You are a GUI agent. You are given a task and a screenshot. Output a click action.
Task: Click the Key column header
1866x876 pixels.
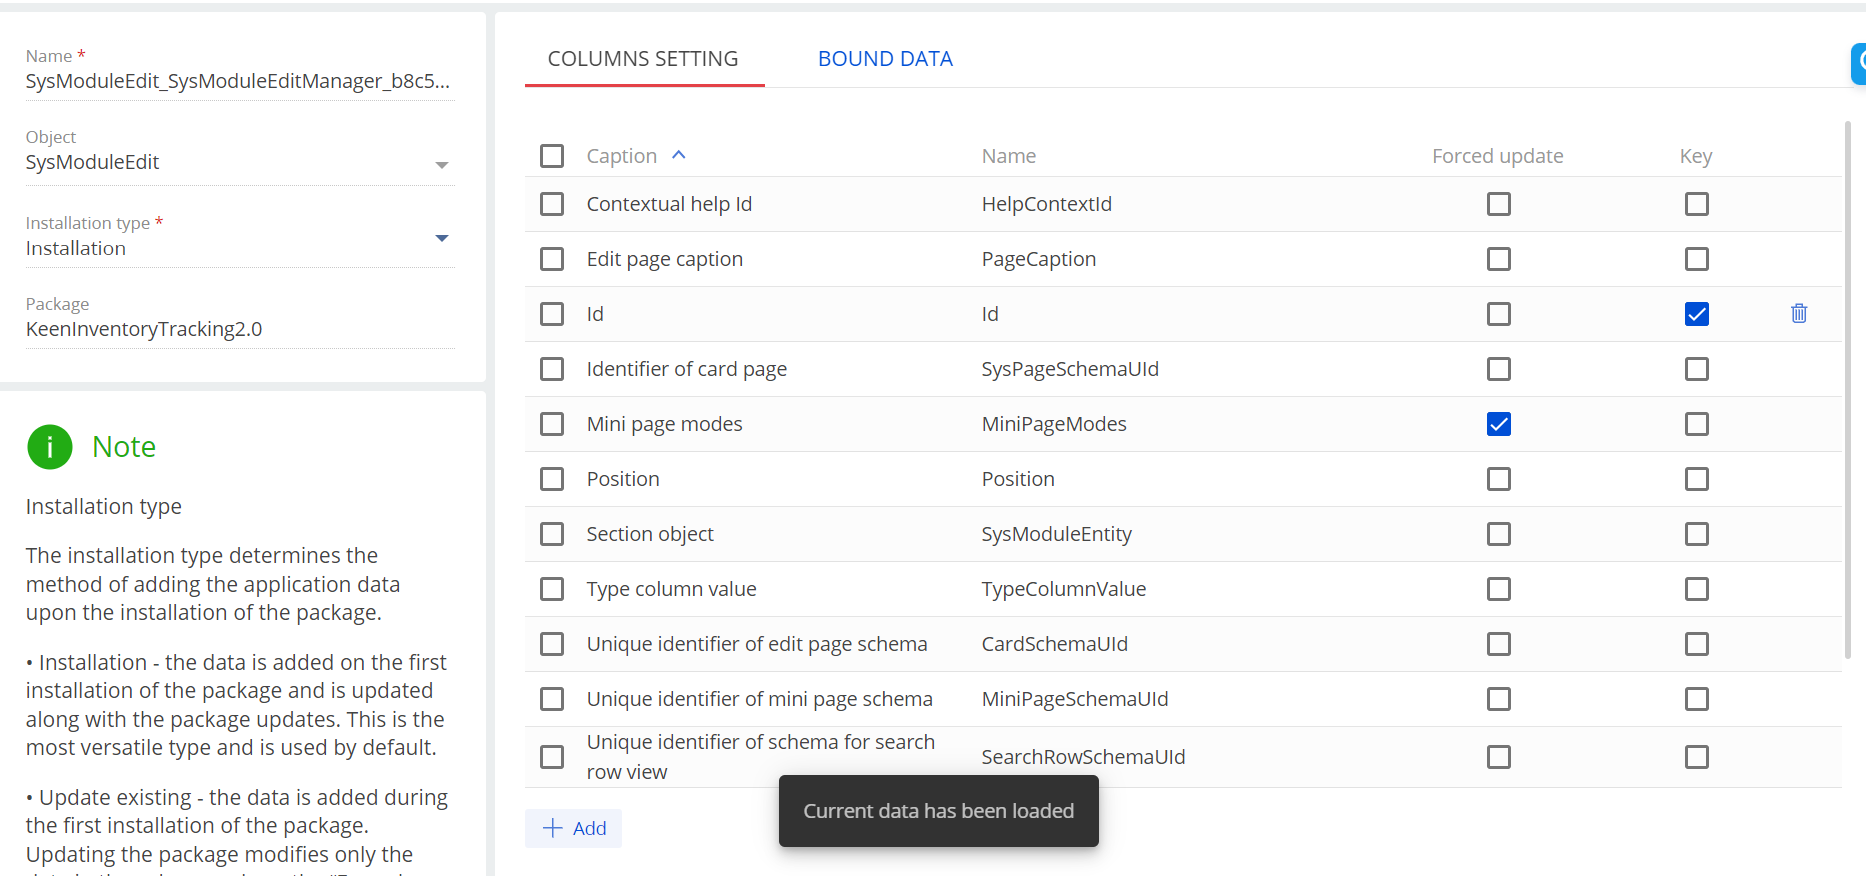1696,156
